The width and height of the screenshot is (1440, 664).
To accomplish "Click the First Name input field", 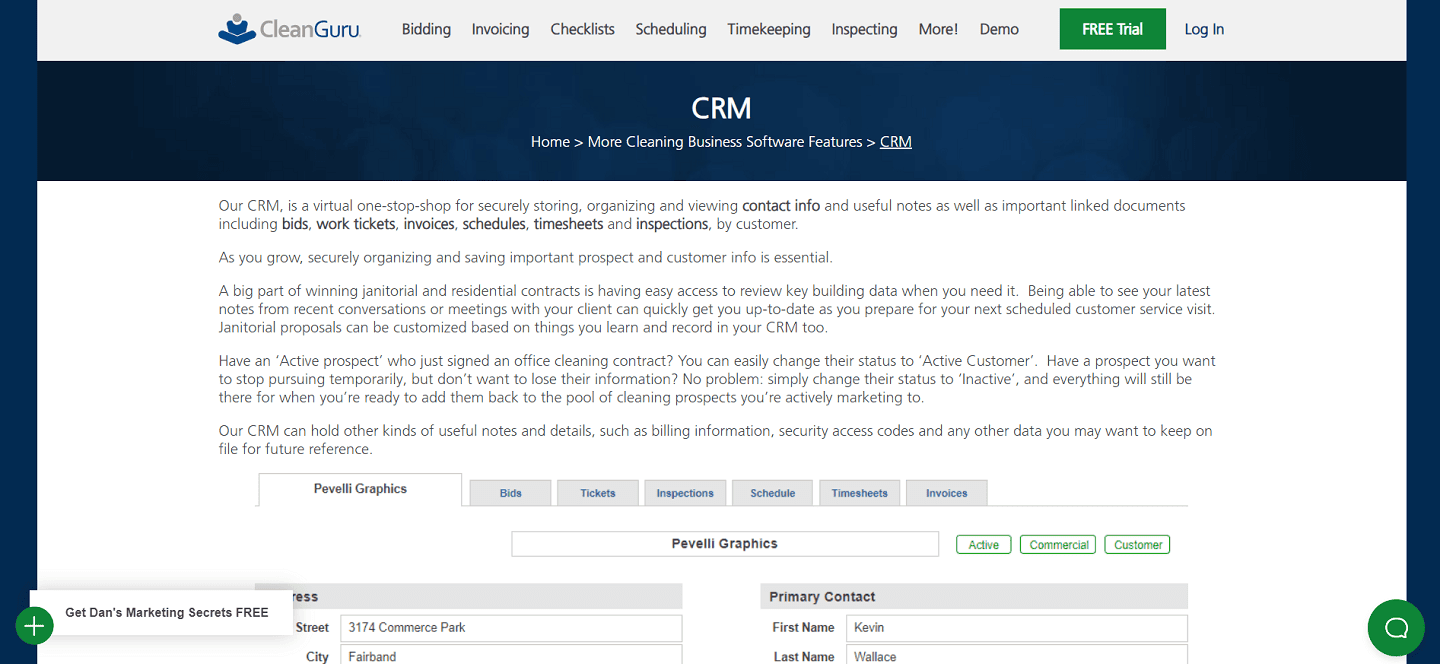I will [1016, 627].
